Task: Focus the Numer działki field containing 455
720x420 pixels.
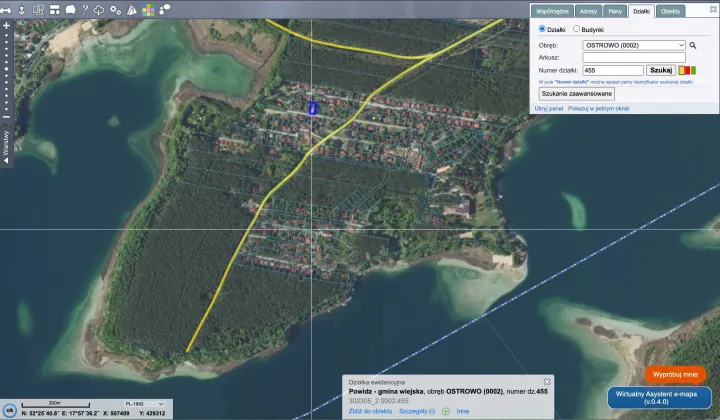Action: 613,70
